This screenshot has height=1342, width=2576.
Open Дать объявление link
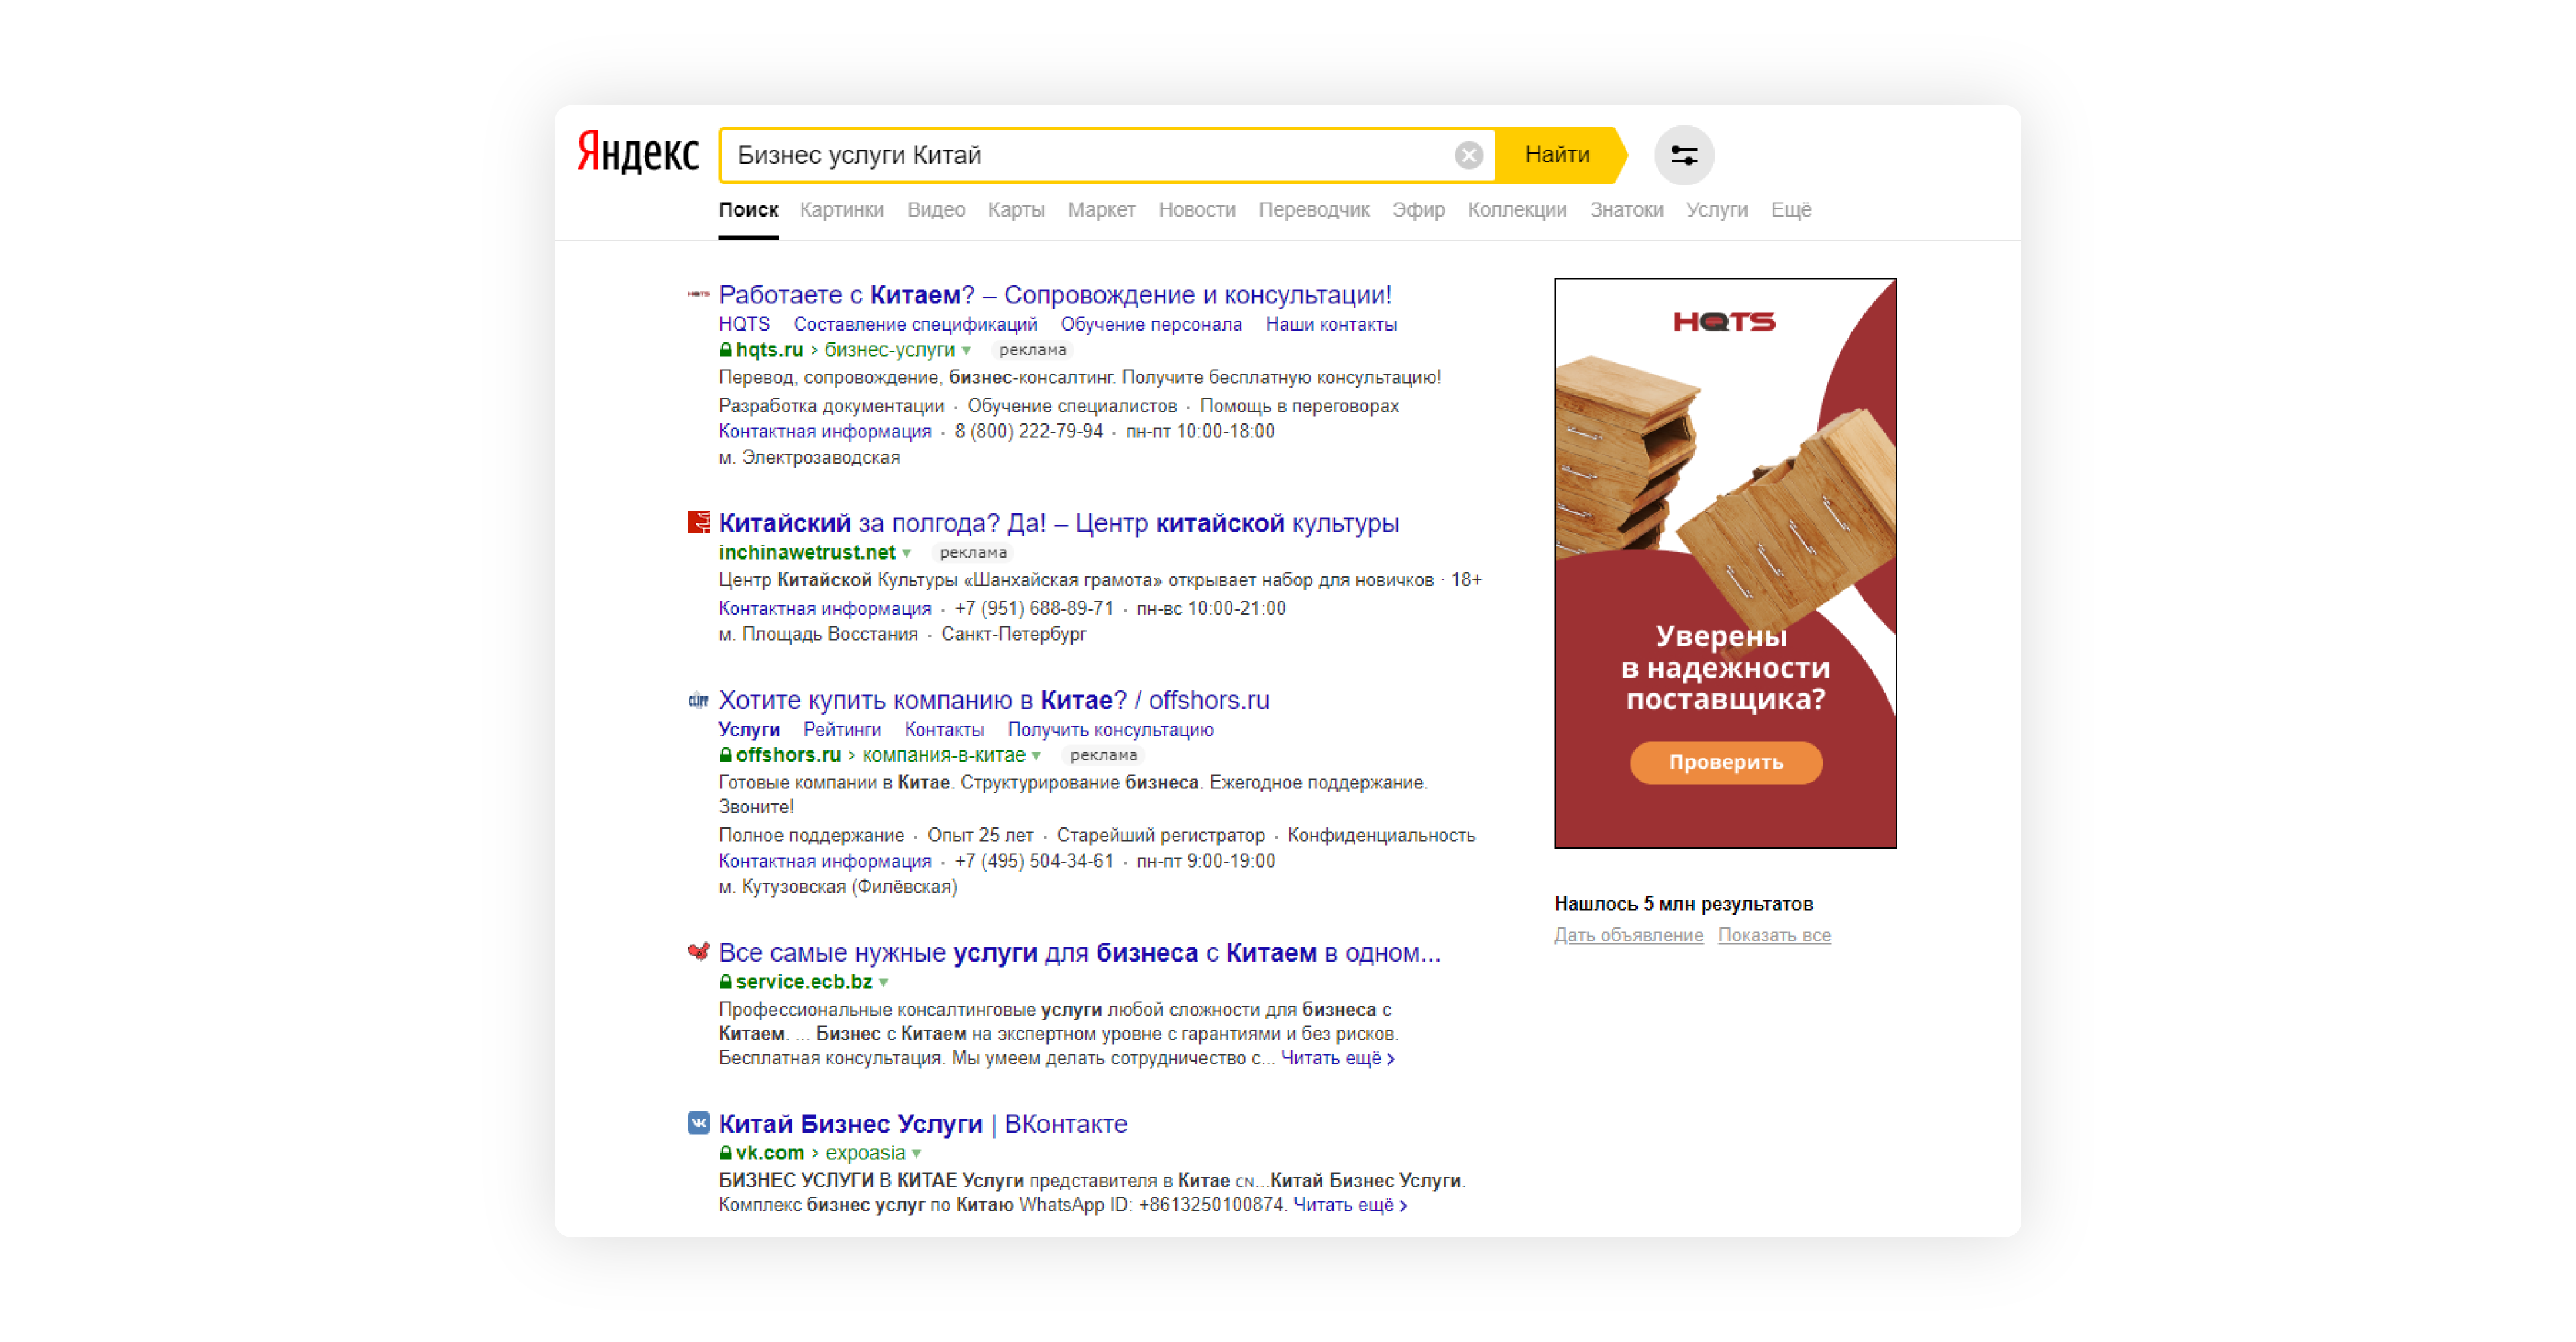click(1628, 935)
